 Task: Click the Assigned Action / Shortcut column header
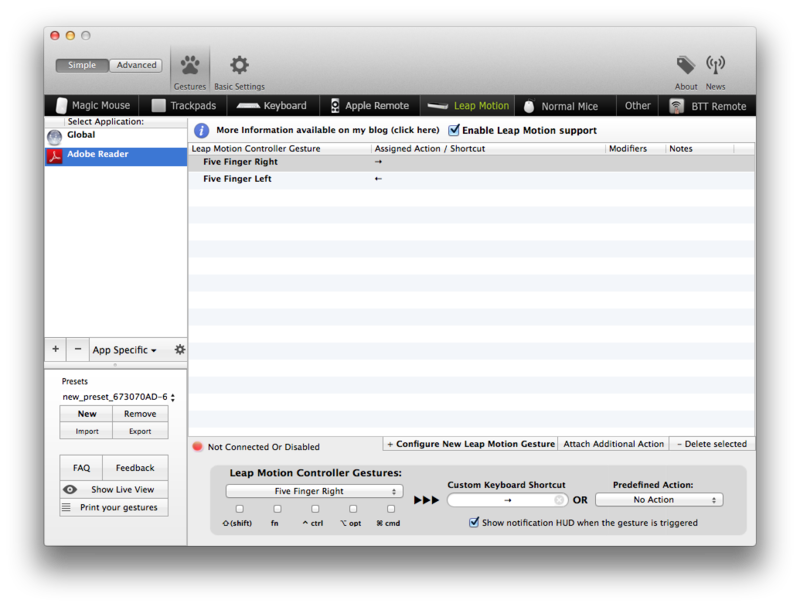[488, 148]
